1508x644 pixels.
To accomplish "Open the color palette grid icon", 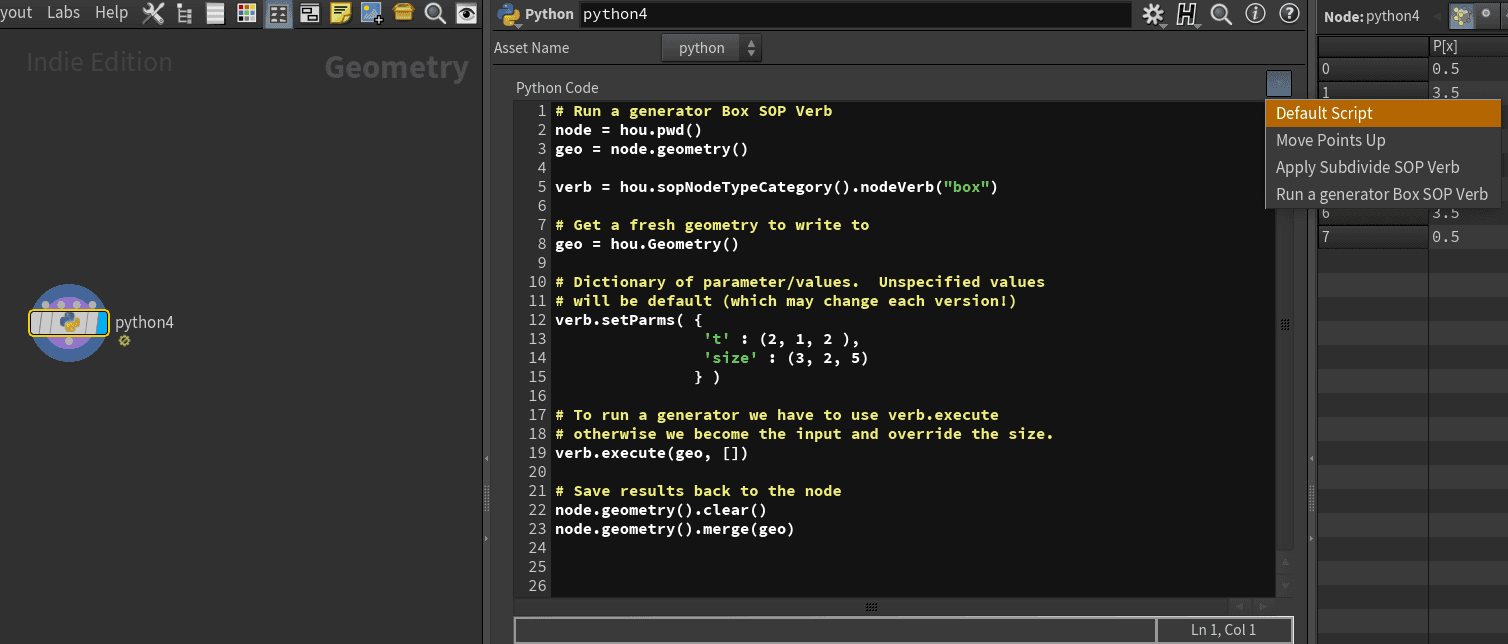I will point(246,13).
